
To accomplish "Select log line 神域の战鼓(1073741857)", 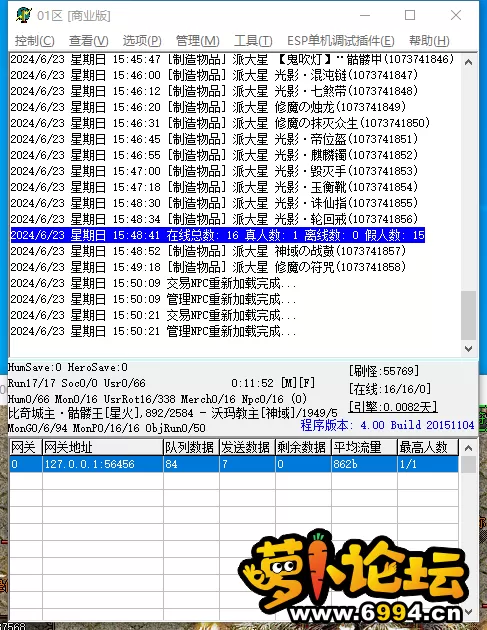I will [x=208, y=251].
